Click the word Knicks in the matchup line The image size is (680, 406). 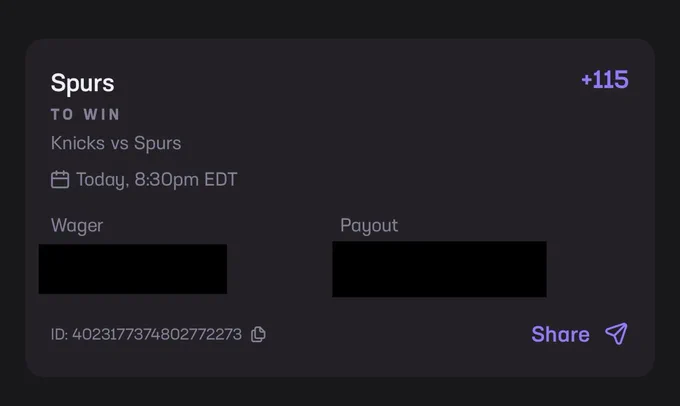[78, 143]
